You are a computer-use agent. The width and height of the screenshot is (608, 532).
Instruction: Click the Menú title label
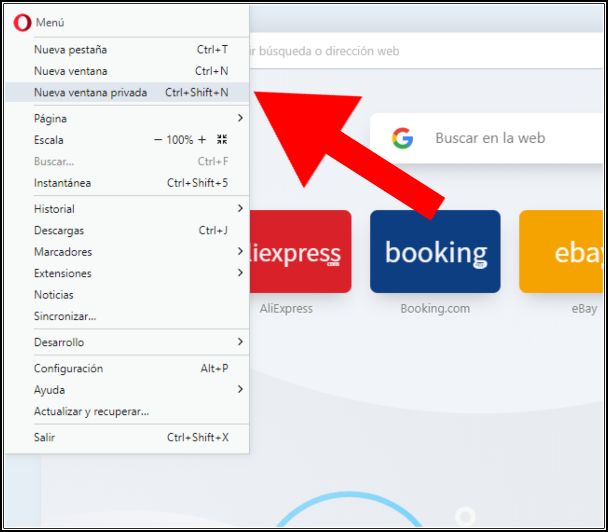50,22
